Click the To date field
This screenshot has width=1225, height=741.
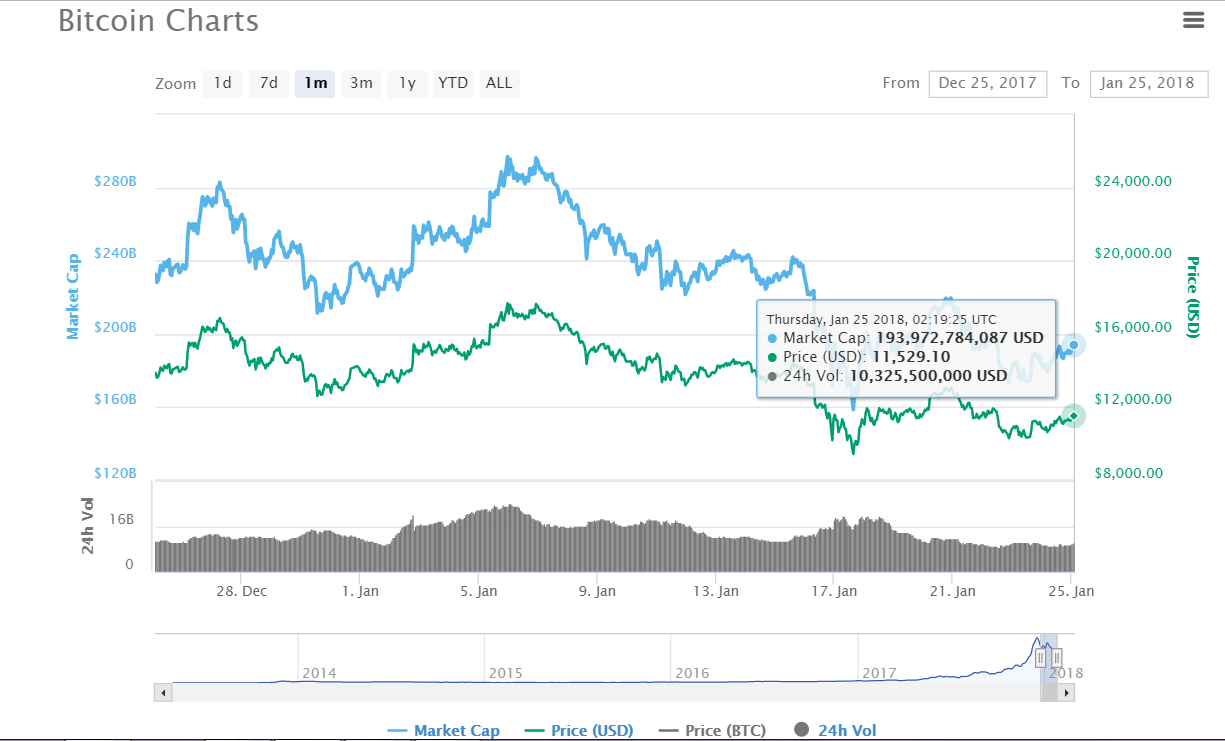1148,83
